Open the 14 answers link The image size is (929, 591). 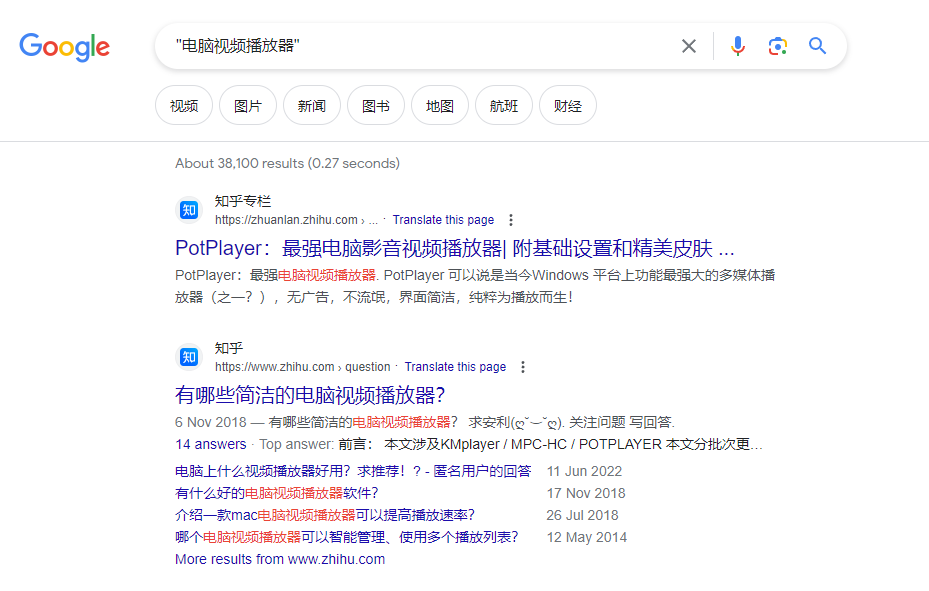[210, 444]
